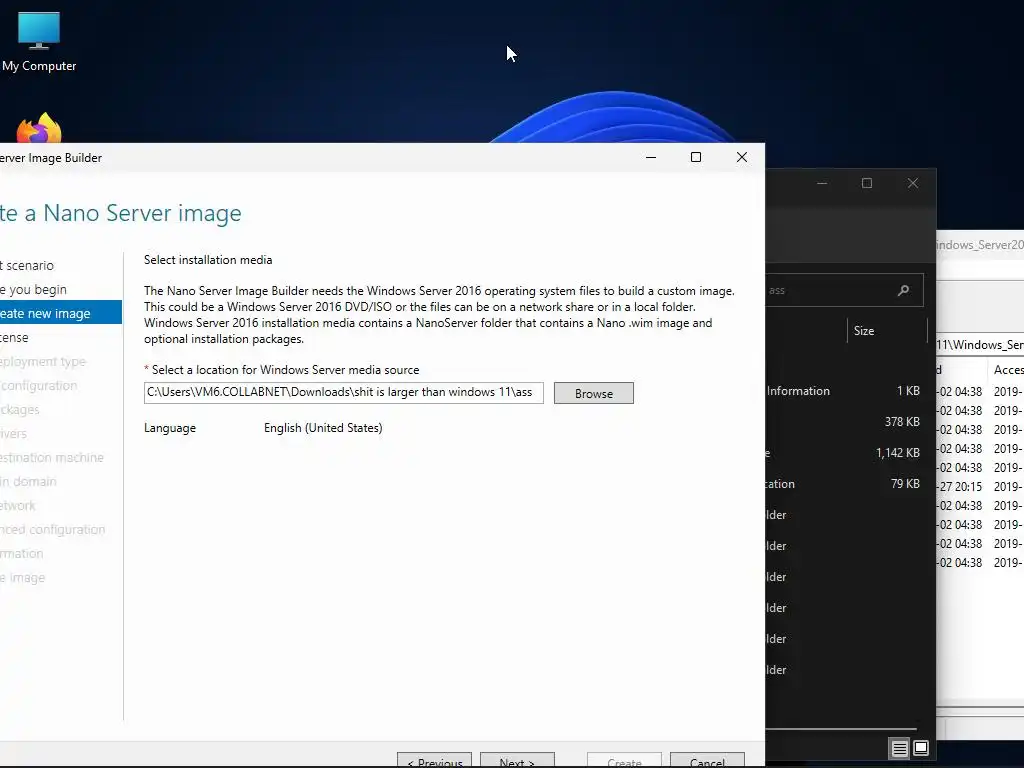Click search magnifier icon in dark Explorer window

click(903, 290)
